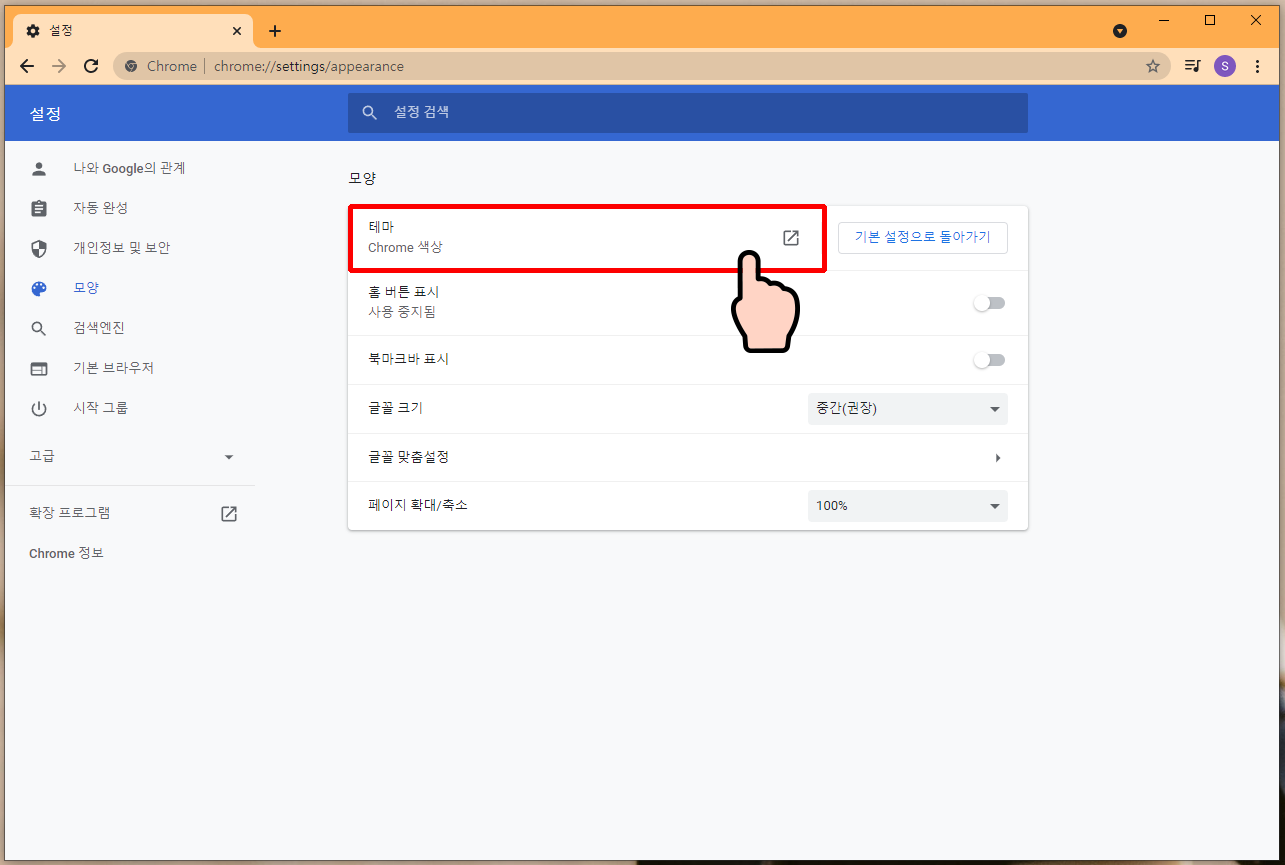Screen dimensions: 1285x865
Task: Reload the page with refresh icon
Action: 91,66
